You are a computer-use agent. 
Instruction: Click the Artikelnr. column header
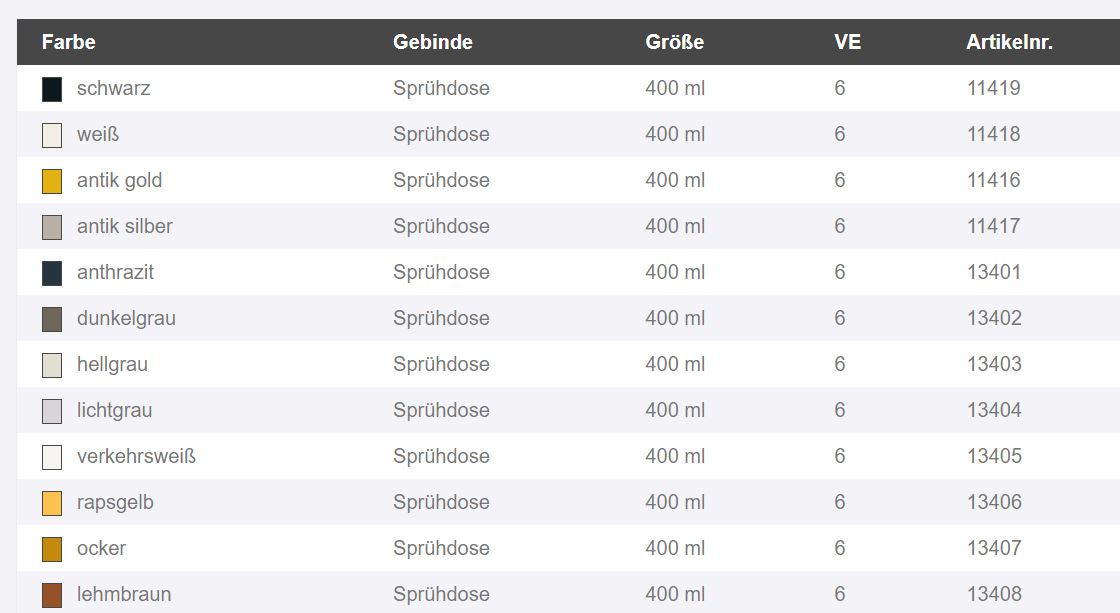1009,42
